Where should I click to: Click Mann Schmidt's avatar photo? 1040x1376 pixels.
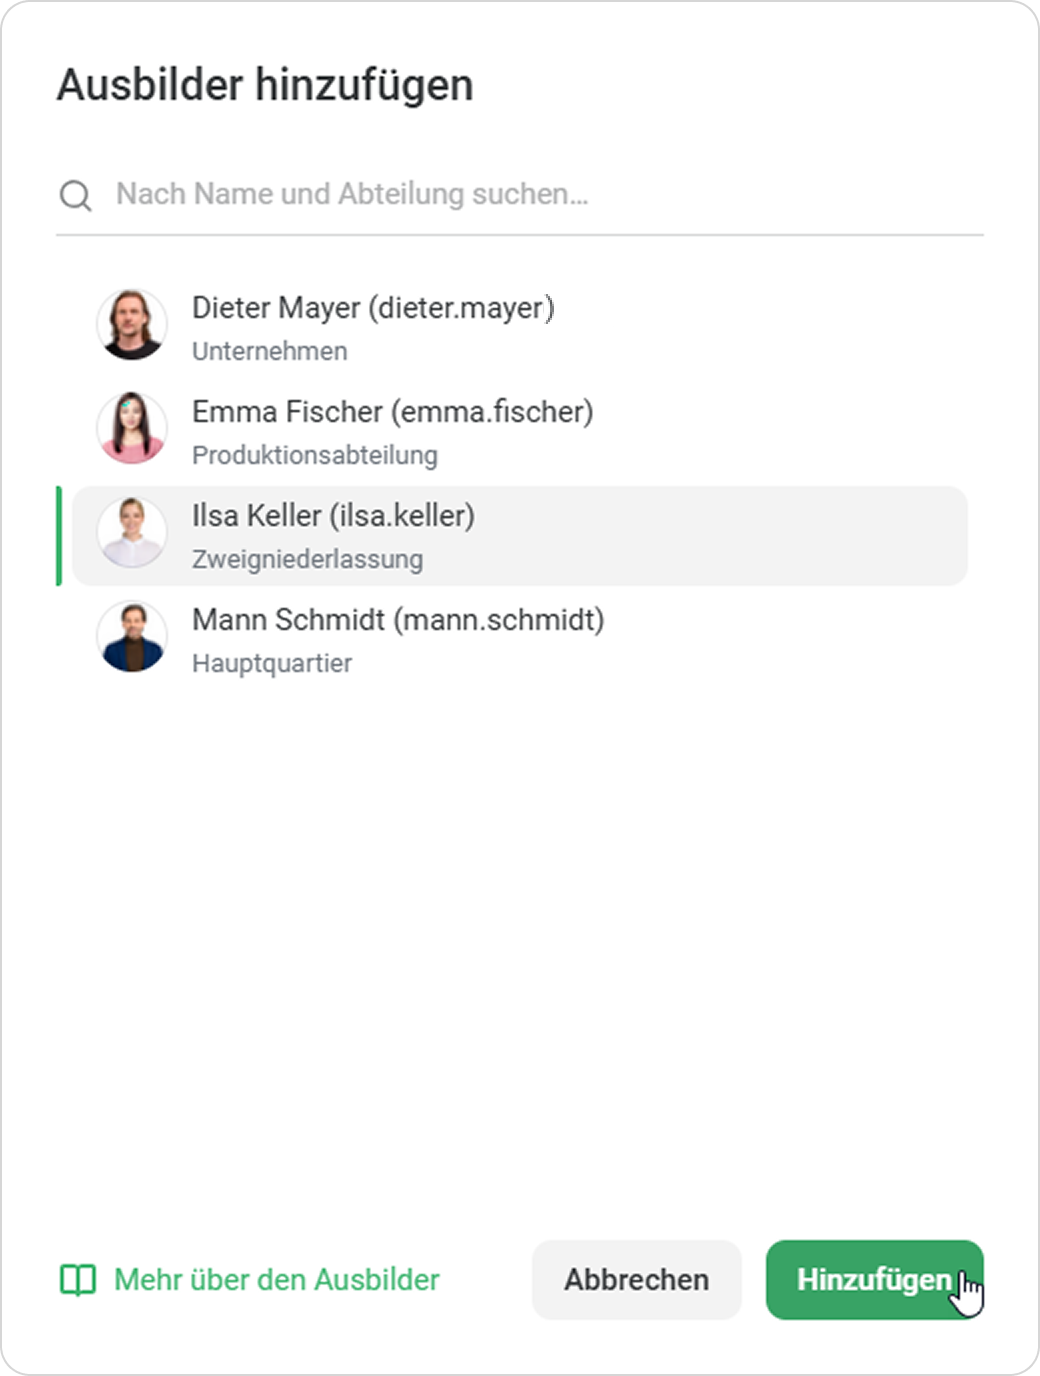[132, 637]
